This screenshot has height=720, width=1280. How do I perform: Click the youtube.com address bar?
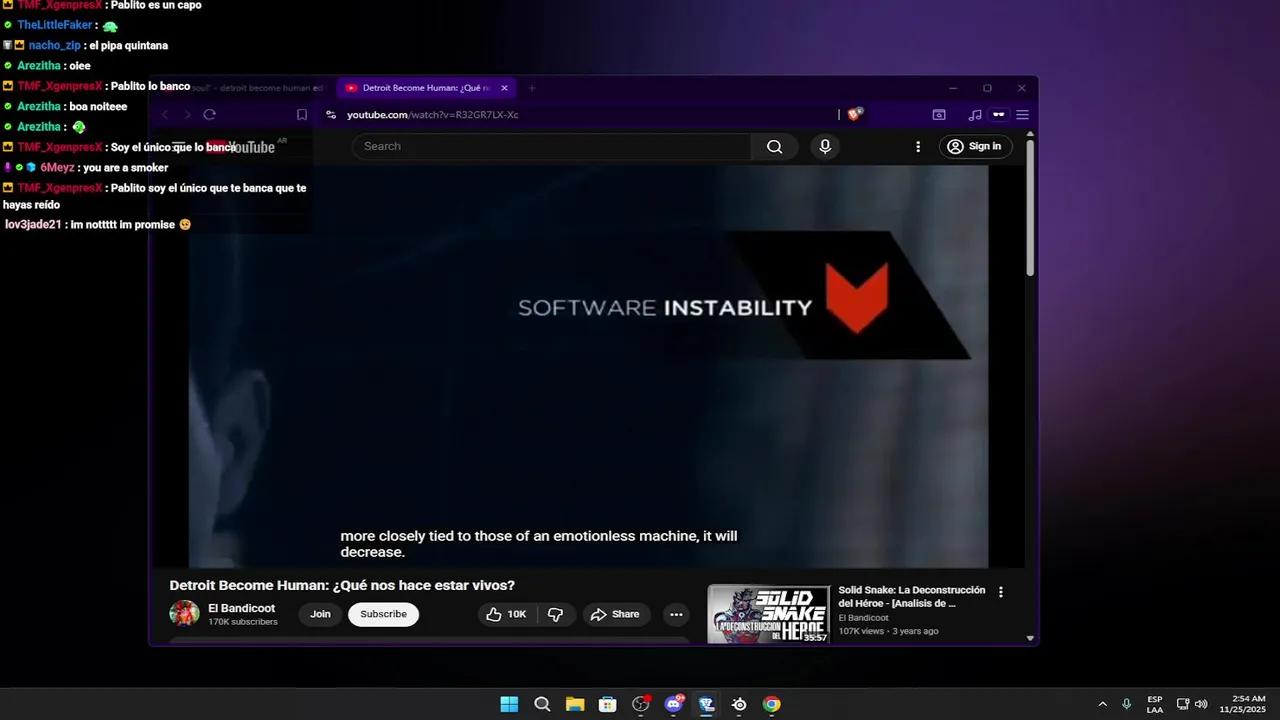point(432,115)
